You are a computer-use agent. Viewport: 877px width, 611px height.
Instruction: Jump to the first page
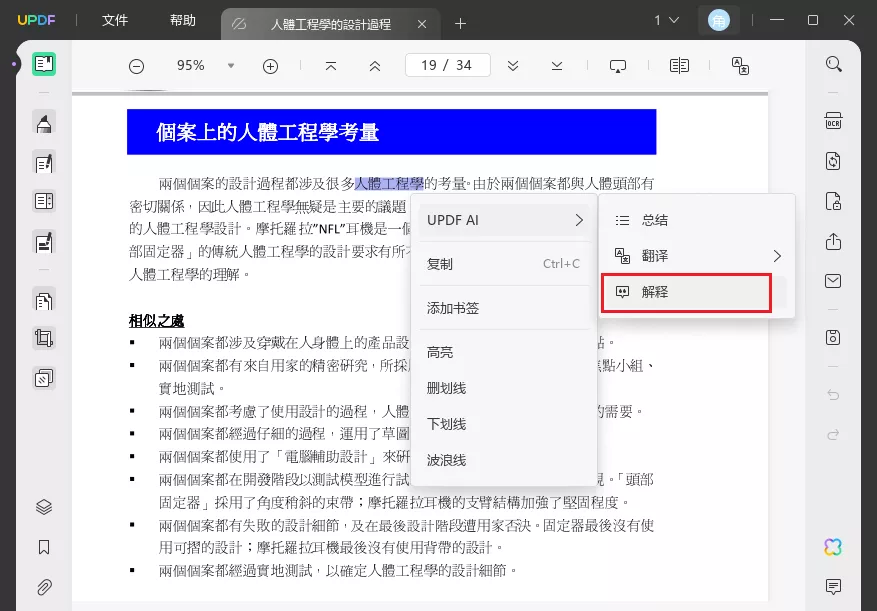(x=331, y=66)
